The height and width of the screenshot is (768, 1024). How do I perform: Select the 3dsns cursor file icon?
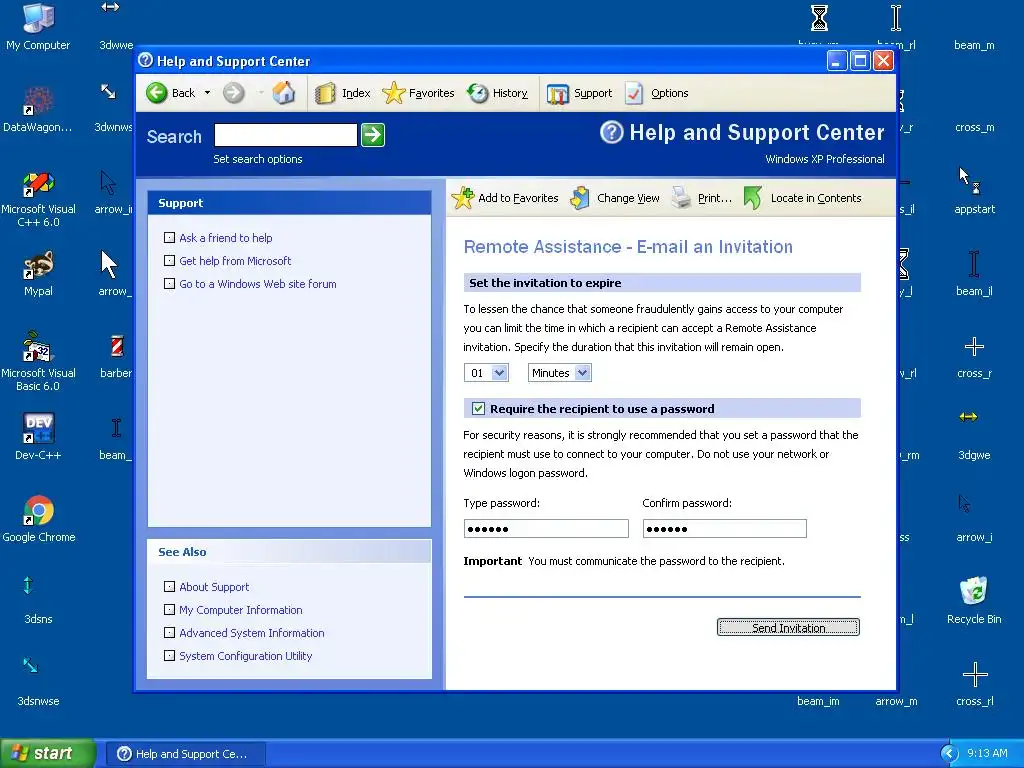[x=38, y=600]
